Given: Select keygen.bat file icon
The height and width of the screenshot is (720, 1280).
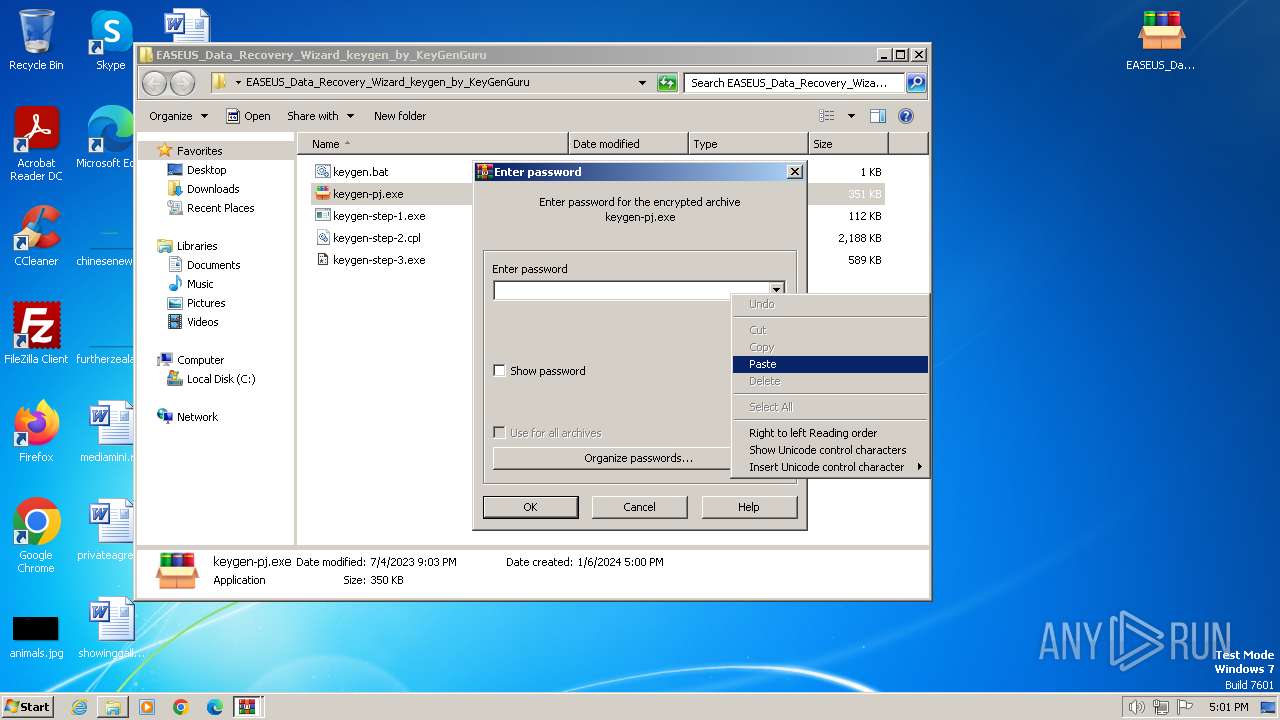Looking at the screenshot, I should click(x=322, y=172).
